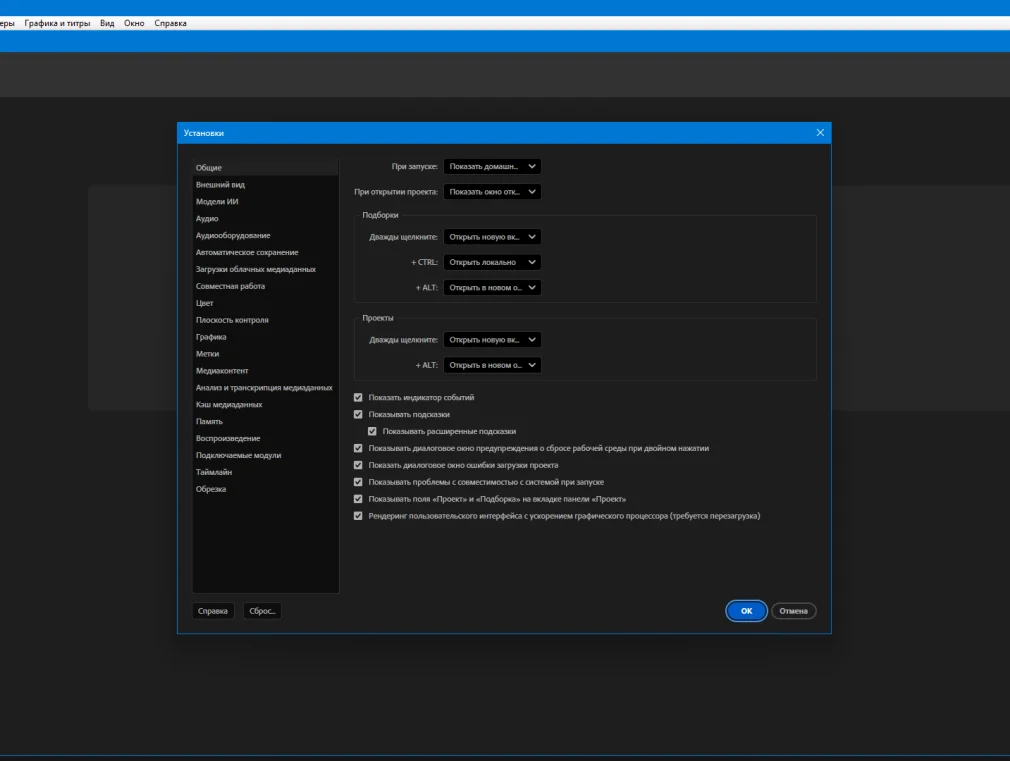Open the При запуске dropdown

click(x=492, y=167)
